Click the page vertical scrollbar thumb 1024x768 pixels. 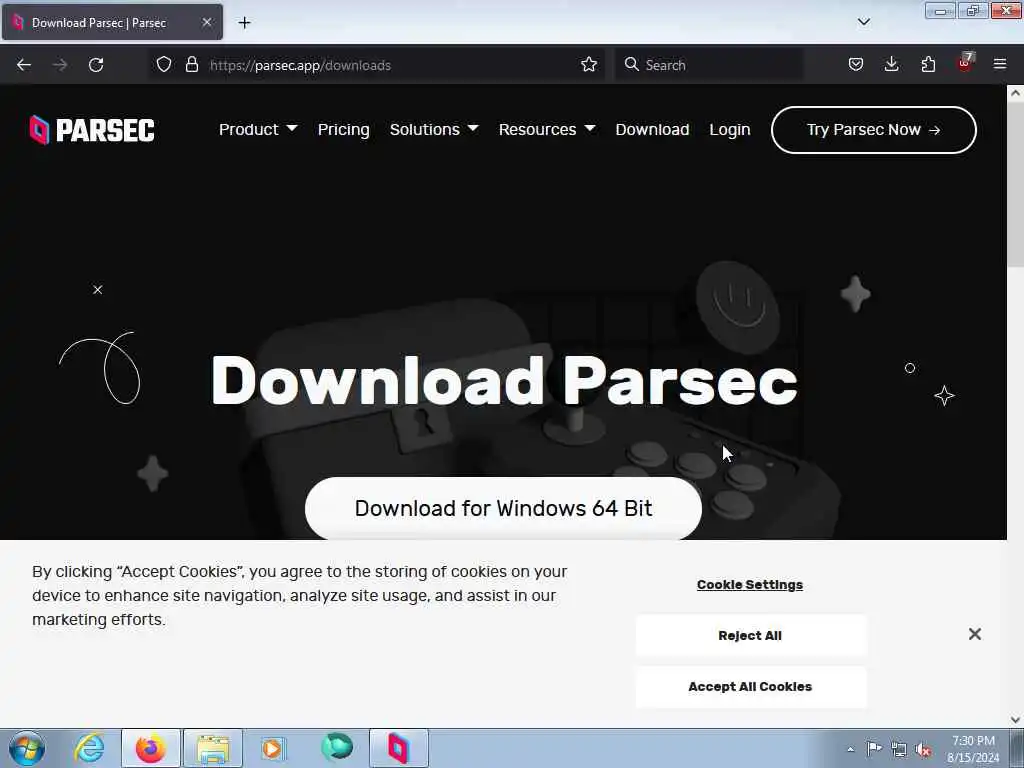[x=1015, y=184]
